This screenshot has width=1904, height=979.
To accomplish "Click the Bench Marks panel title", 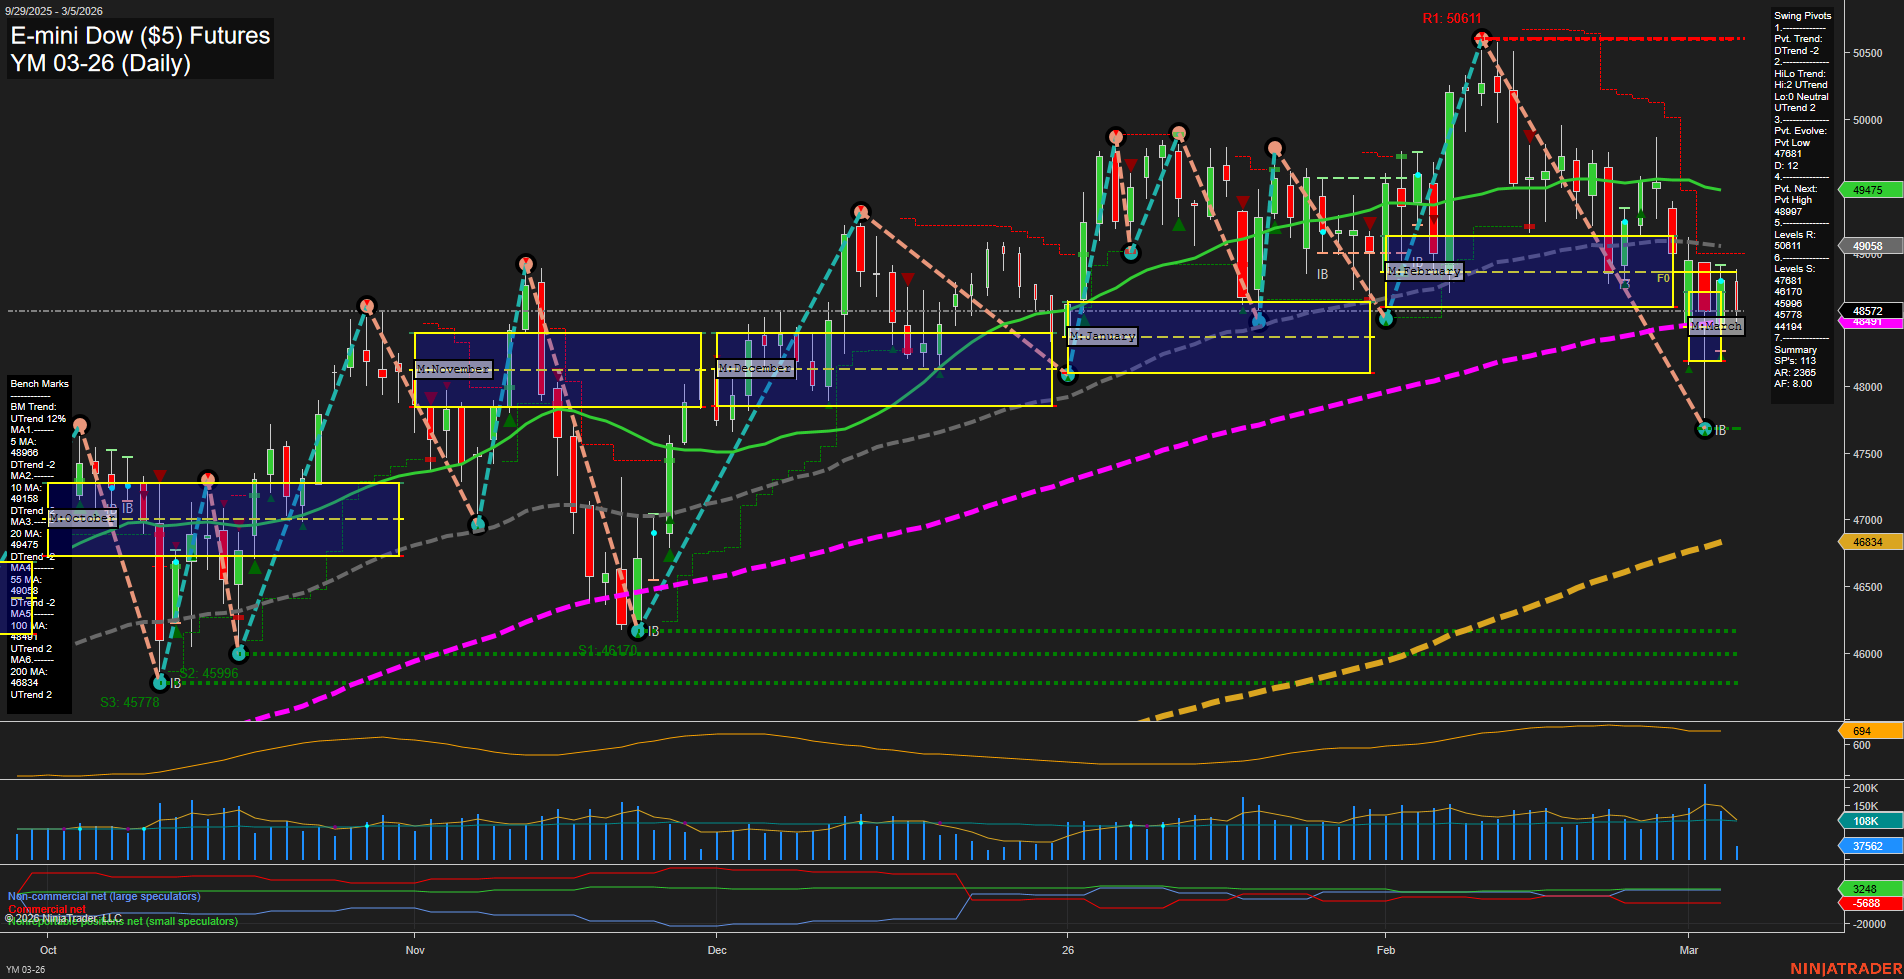I will tap(38, 383).
